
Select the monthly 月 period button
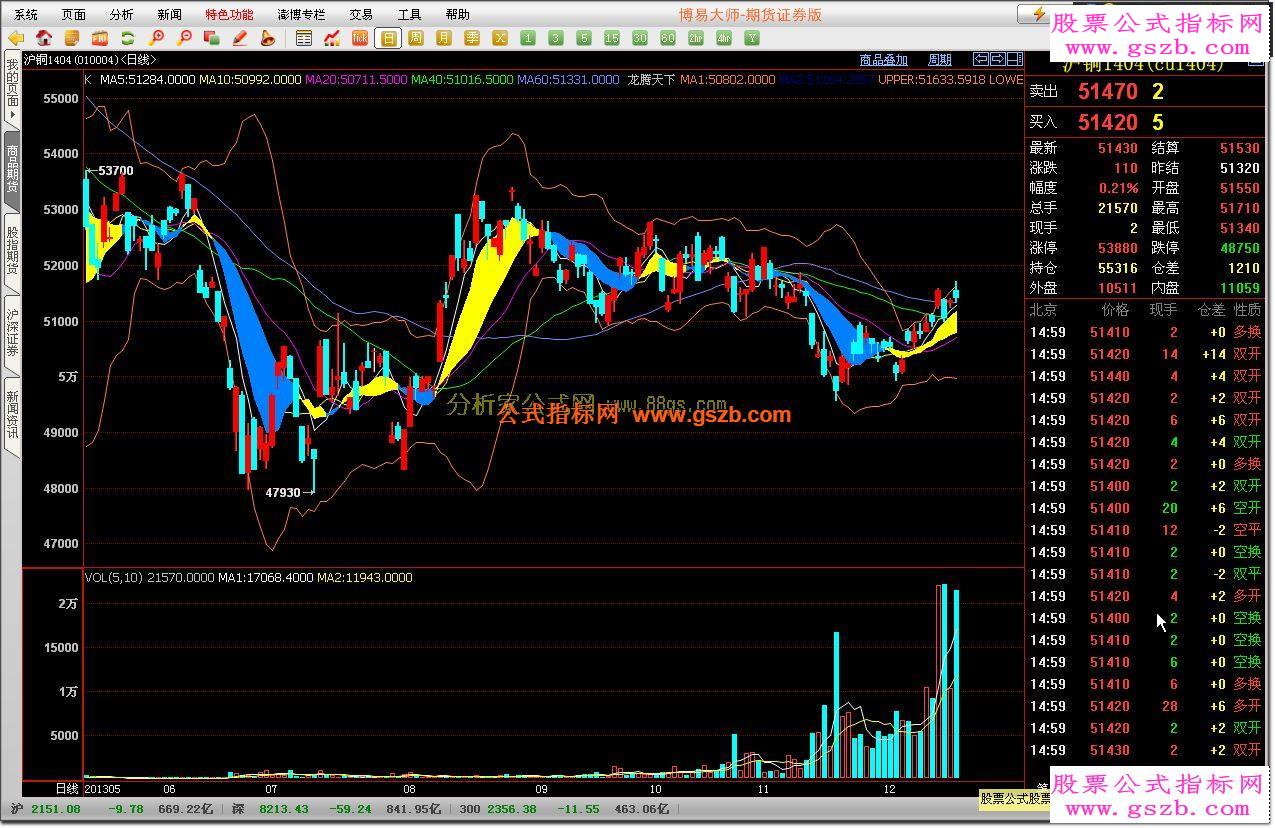444,38
